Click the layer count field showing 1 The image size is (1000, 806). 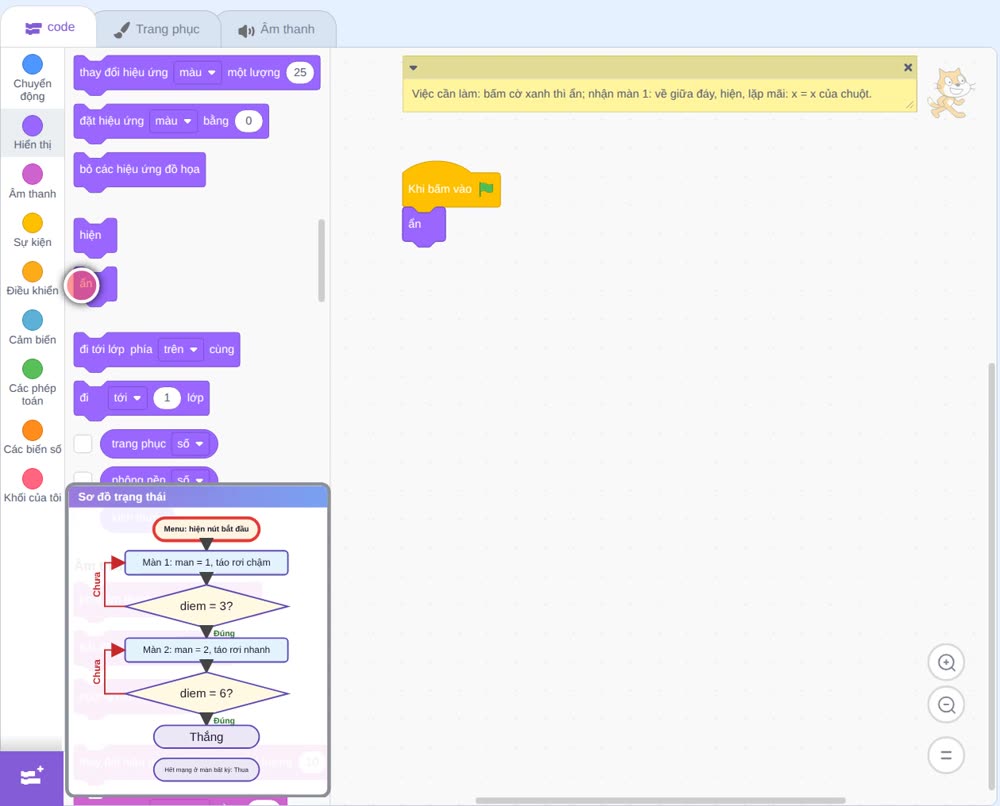[167, 397]
